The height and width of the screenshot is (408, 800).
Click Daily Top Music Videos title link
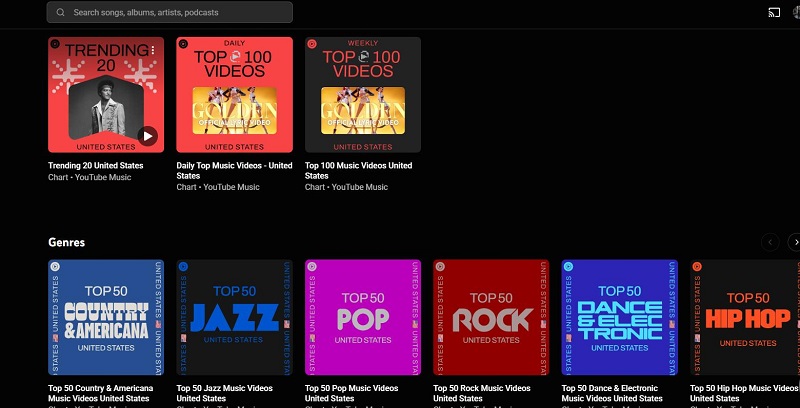pos(234,170)
